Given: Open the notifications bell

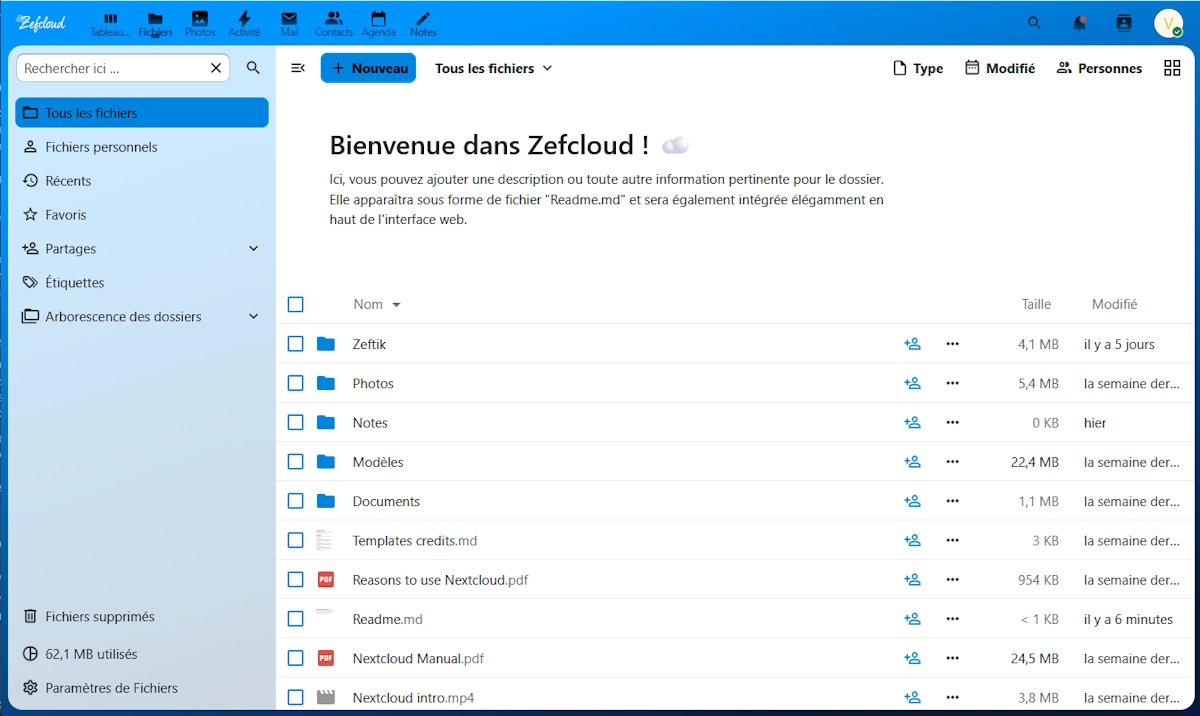Looking at the screenshot, I should click(x=1080, y=23).
